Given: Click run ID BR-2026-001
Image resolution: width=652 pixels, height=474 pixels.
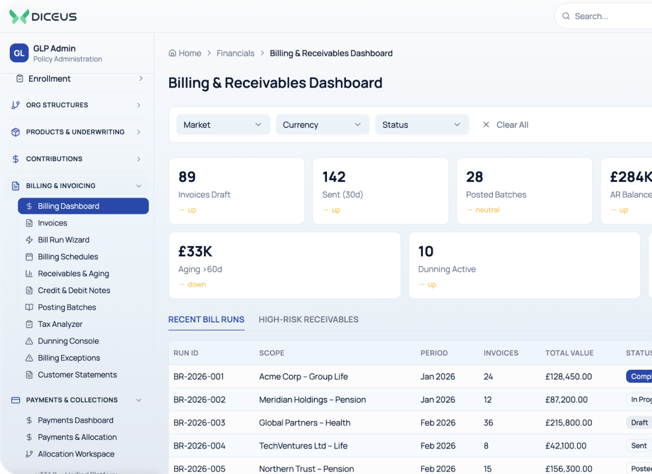Looking at the screenshot, I should pos(199,377).
